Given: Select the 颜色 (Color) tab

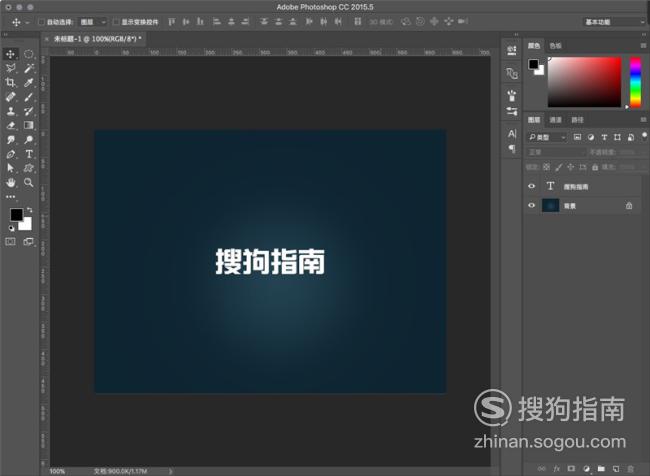Looking at the screenshot, I should coord(534,46).
